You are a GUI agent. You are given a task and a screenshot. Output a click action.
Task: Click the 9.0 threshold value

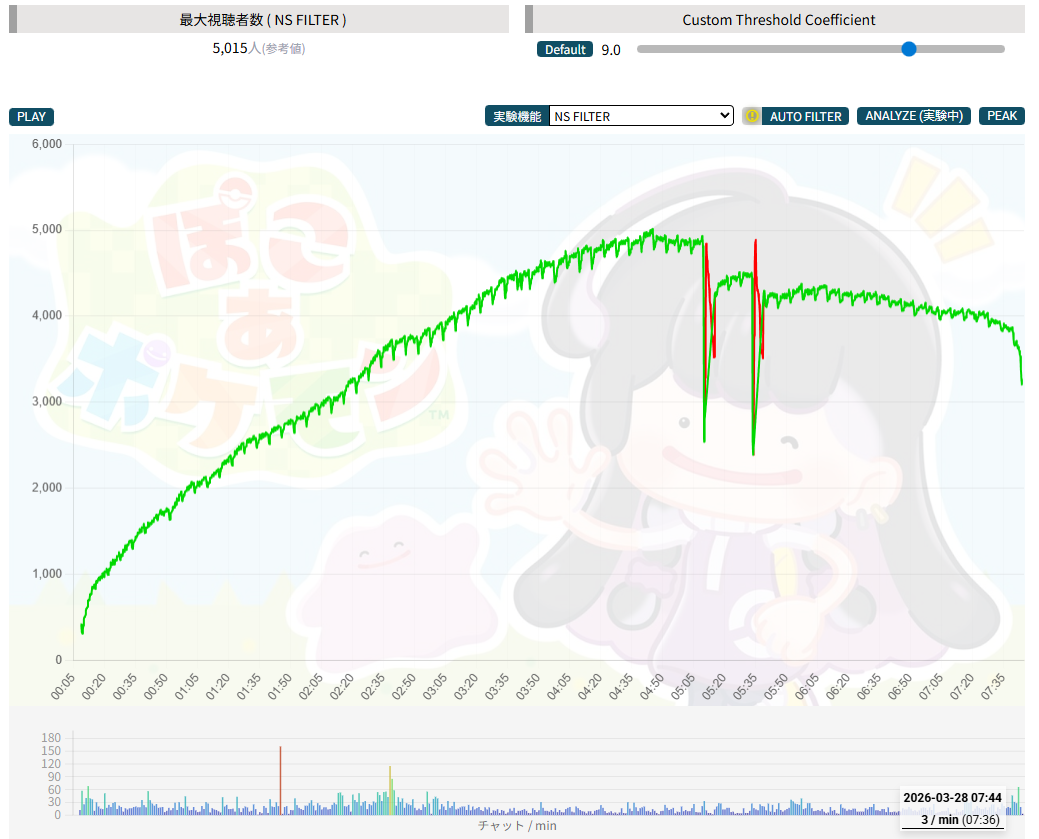click(611, 50)
